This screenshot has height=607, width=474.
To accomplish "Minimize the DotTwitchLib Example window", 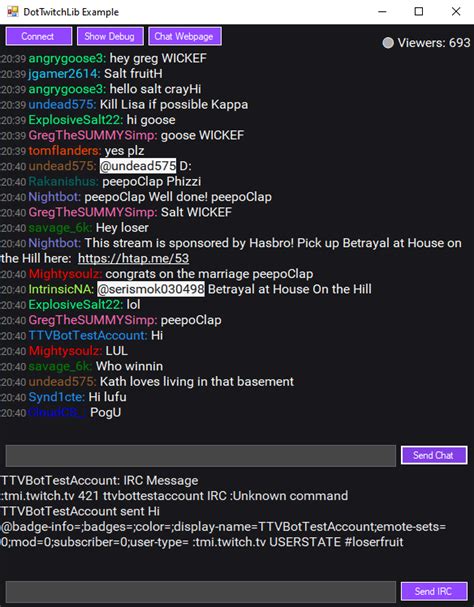I will pyautogui.click(x=382, y=12).
